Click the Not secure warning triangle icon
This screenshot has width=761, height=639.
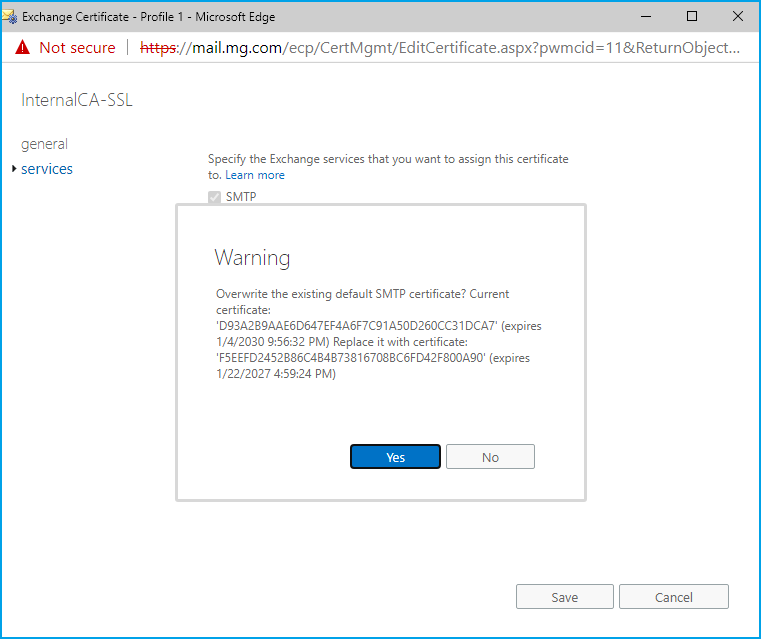coord(22,48)
